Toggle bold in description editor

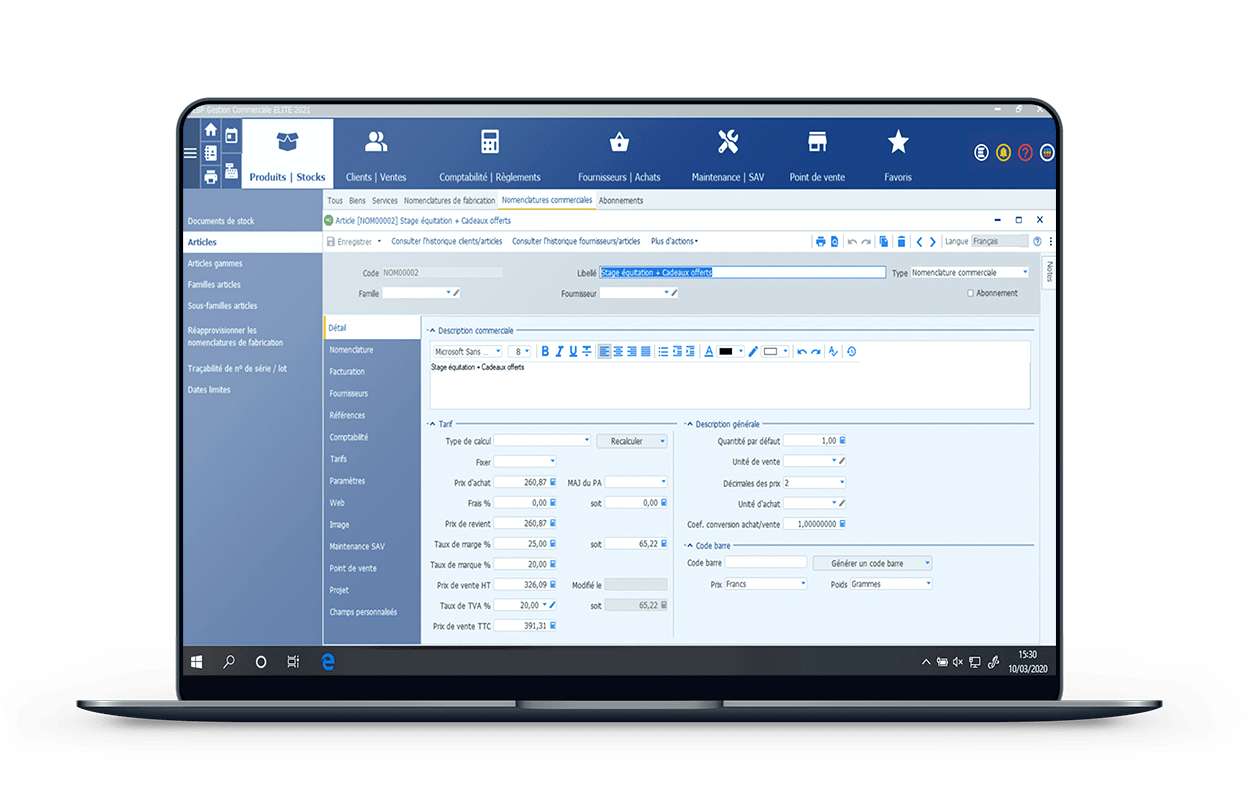coord(545,351)
